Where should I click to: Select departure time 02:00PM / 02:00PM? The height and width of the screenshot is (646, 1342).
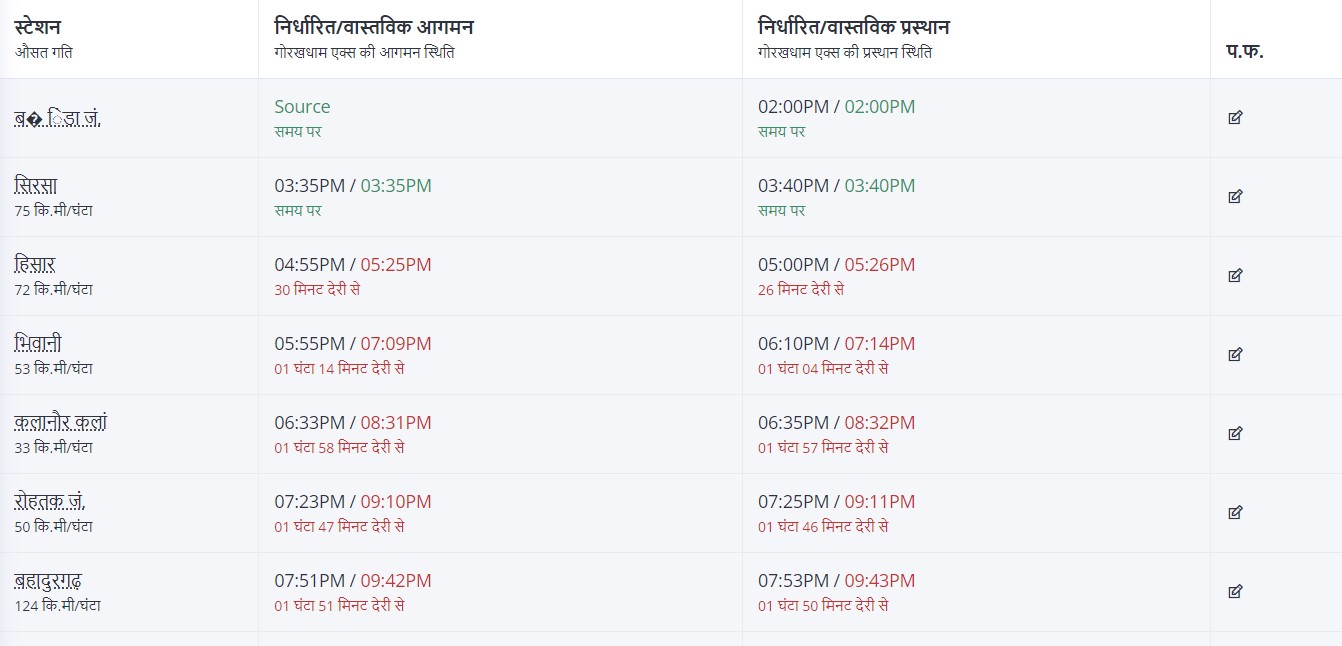(x=836, y=107)
